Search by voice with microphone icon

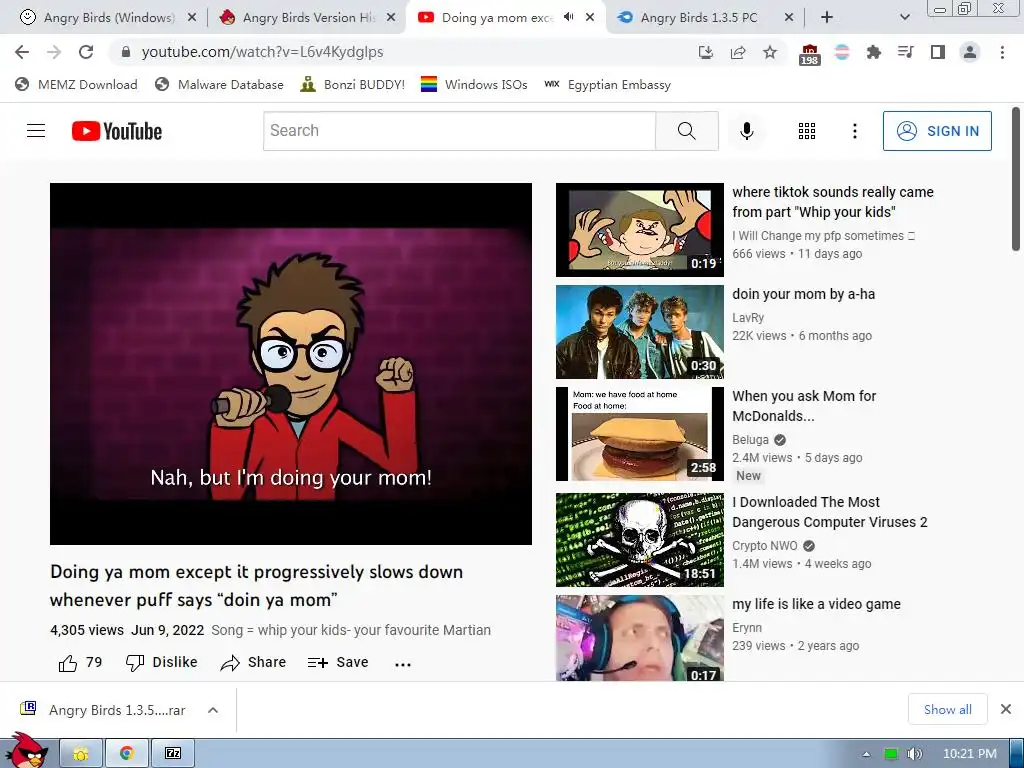click(x=746, y=131)
